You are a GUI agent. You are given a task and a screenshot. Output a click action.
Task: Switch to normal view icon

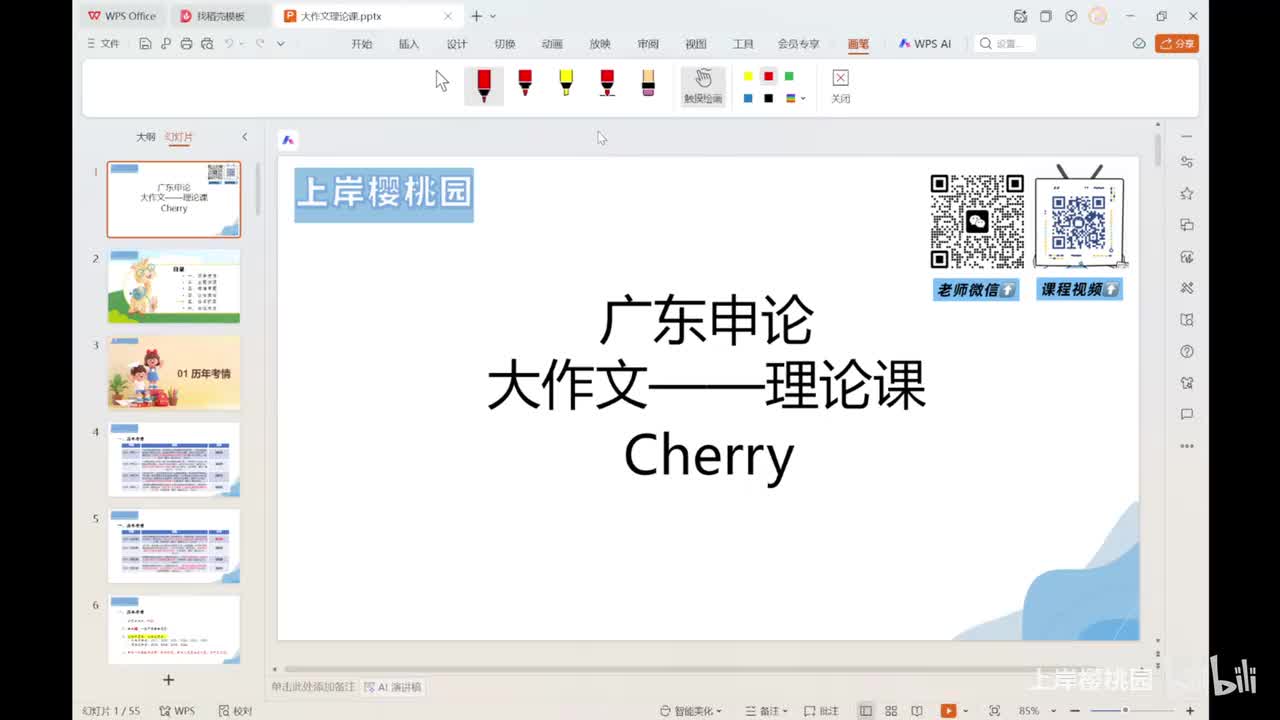pyautogui.click(x=866, y=711)
